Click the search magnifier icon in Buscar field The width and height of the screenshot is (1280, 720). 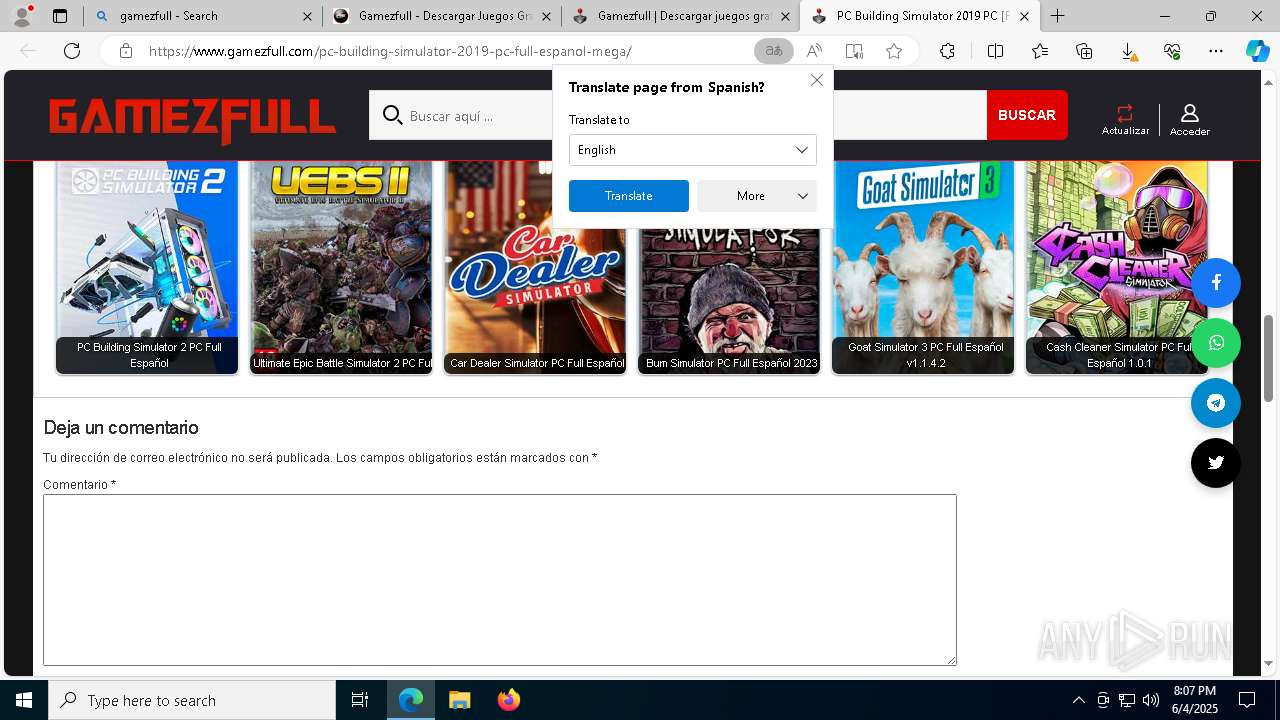pyautogui.click(x=392, y=115)
